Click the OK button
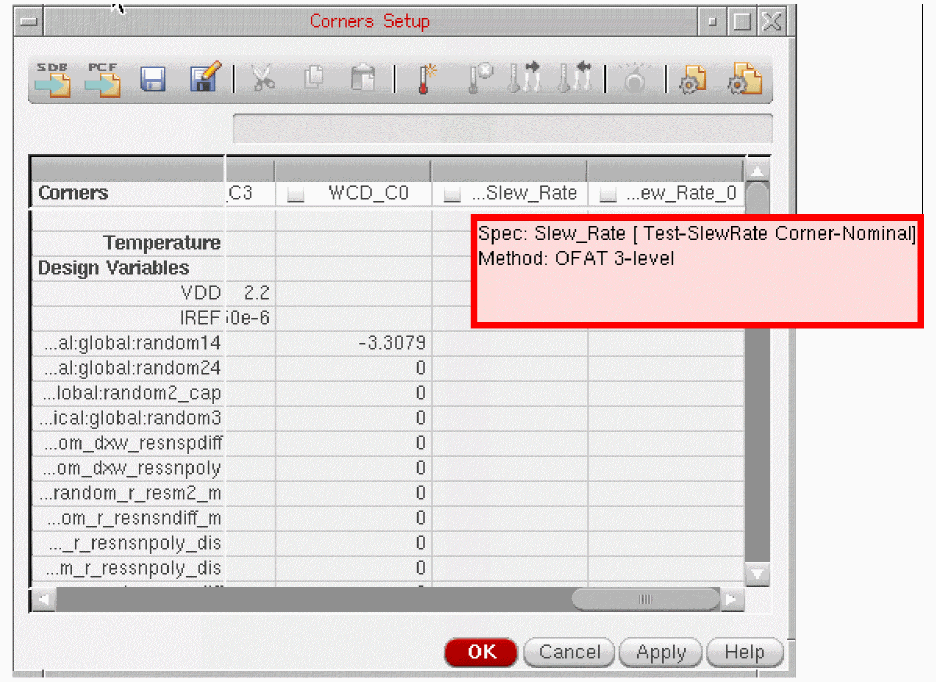 click(x=481, y=652)
